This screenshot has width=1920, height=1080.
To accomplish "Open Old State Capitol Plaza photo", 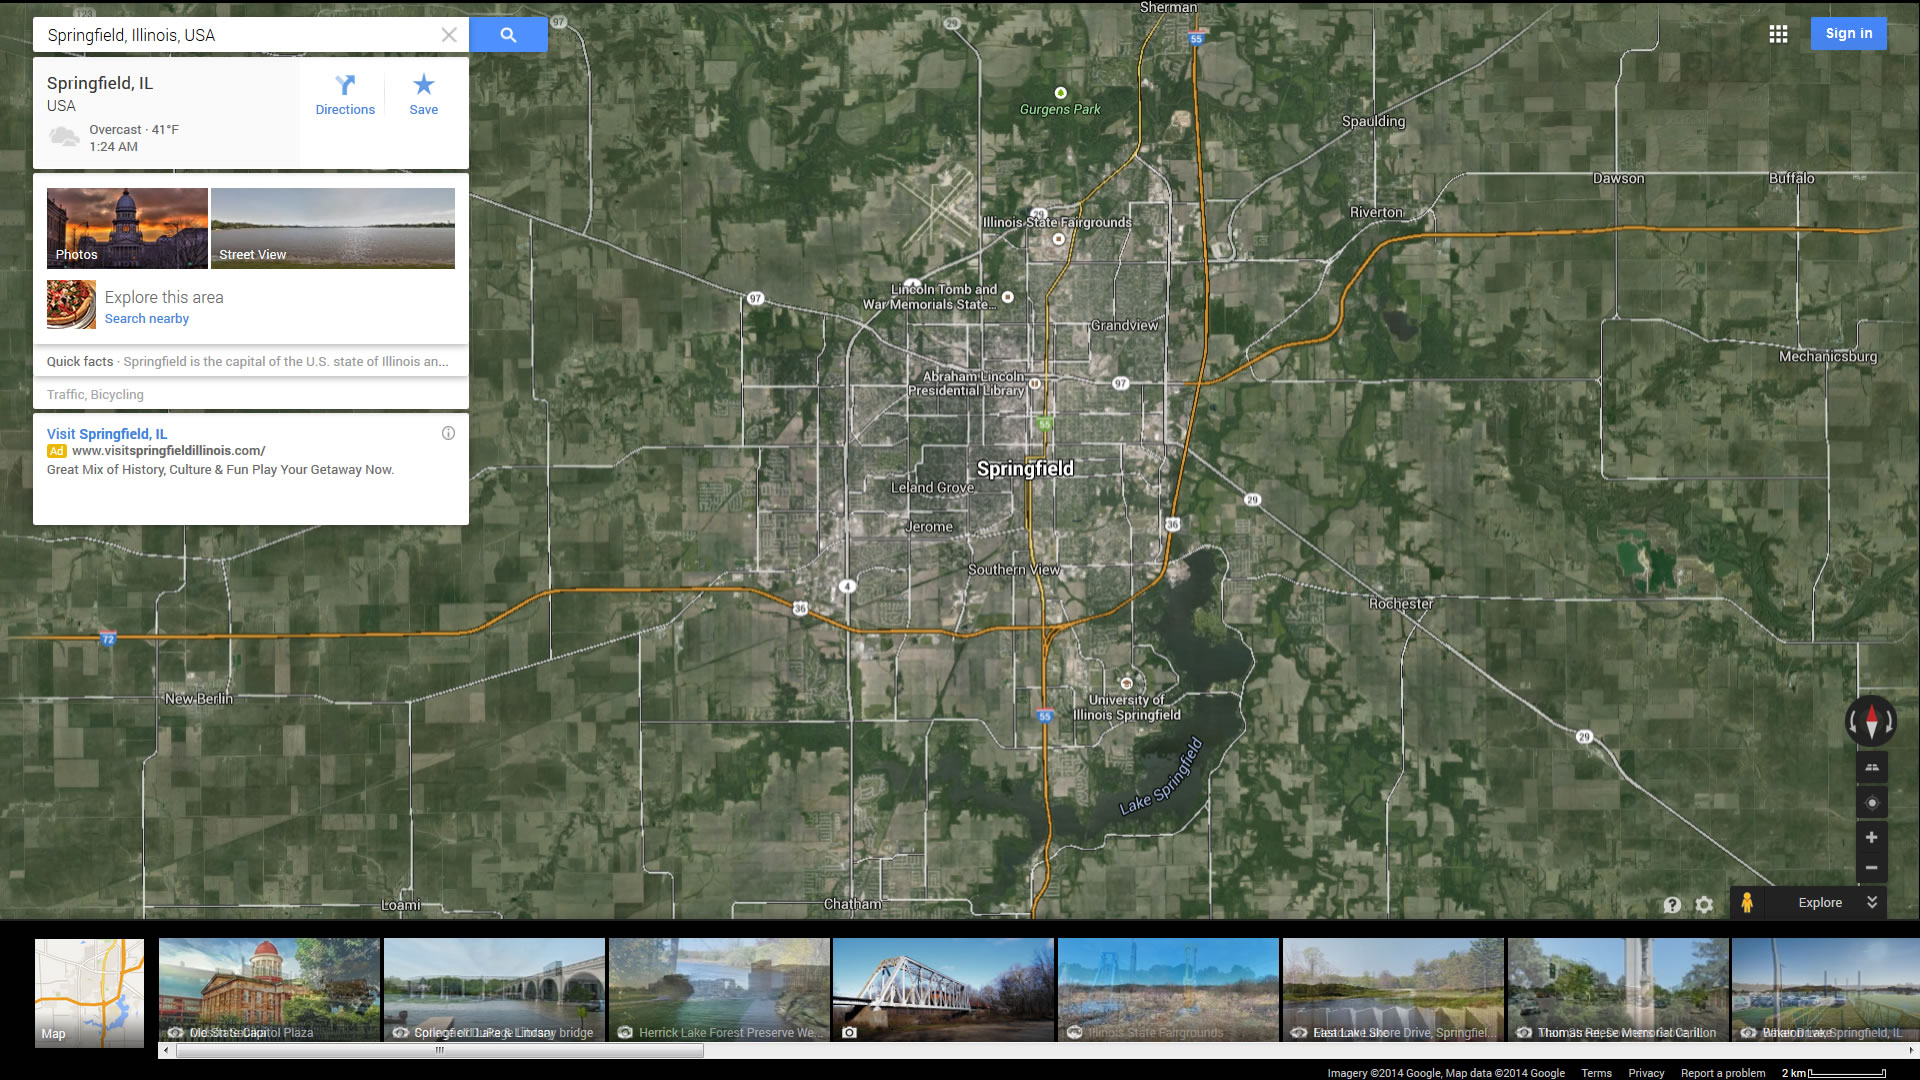I will coord(269,990).
